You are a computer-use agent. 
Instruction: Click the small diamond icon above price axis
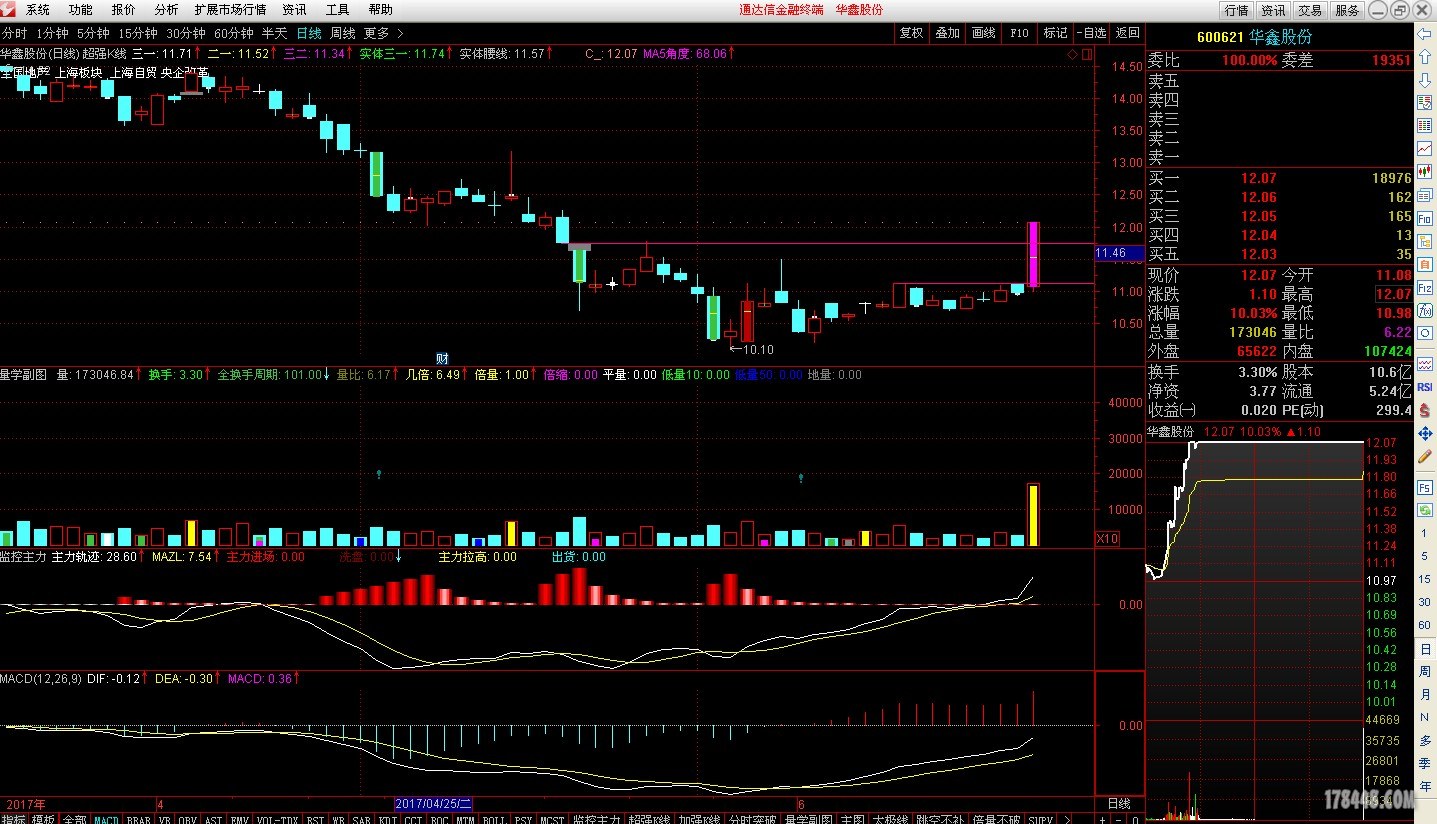(x=1072, y=54)
